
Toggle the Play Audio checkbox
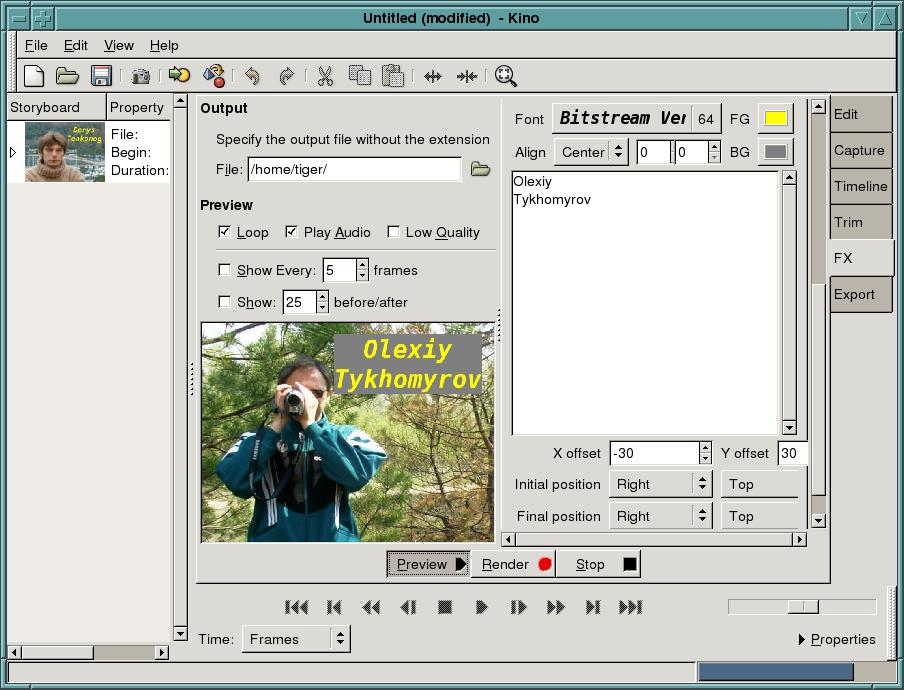tap(292, 232)
